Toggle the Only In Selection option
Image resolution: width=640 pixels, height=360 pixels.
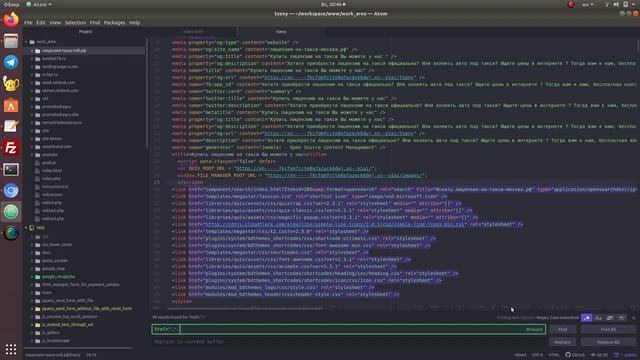tap(610, 318)
